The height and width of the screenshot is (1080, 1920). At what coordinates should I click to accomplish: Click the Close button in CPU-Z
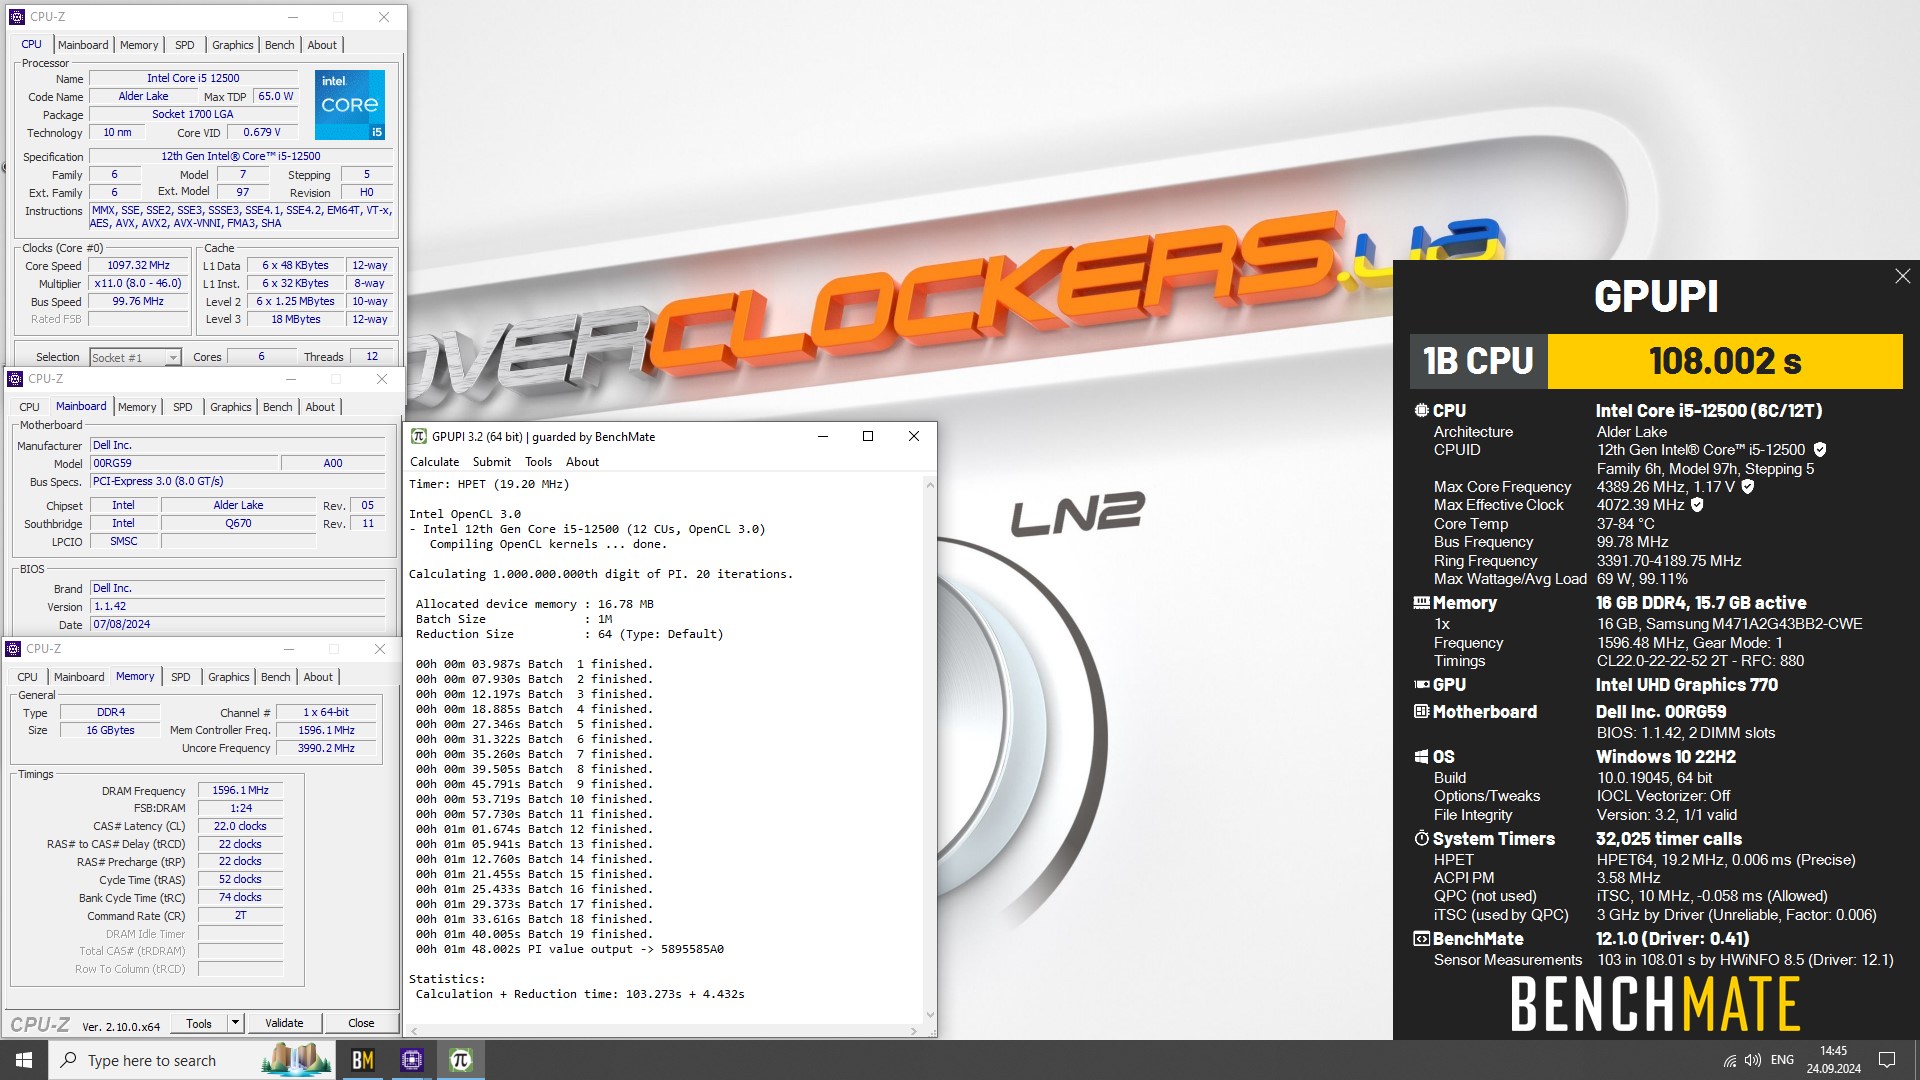[361, 1023]
